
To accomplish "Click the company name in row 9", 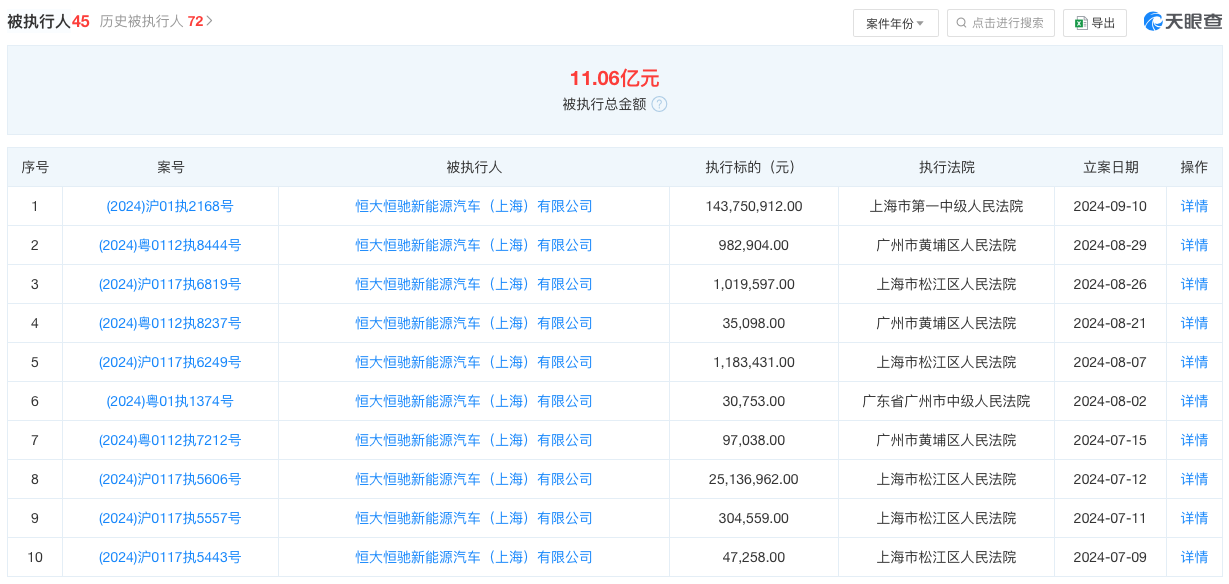I will click(474, 518).
